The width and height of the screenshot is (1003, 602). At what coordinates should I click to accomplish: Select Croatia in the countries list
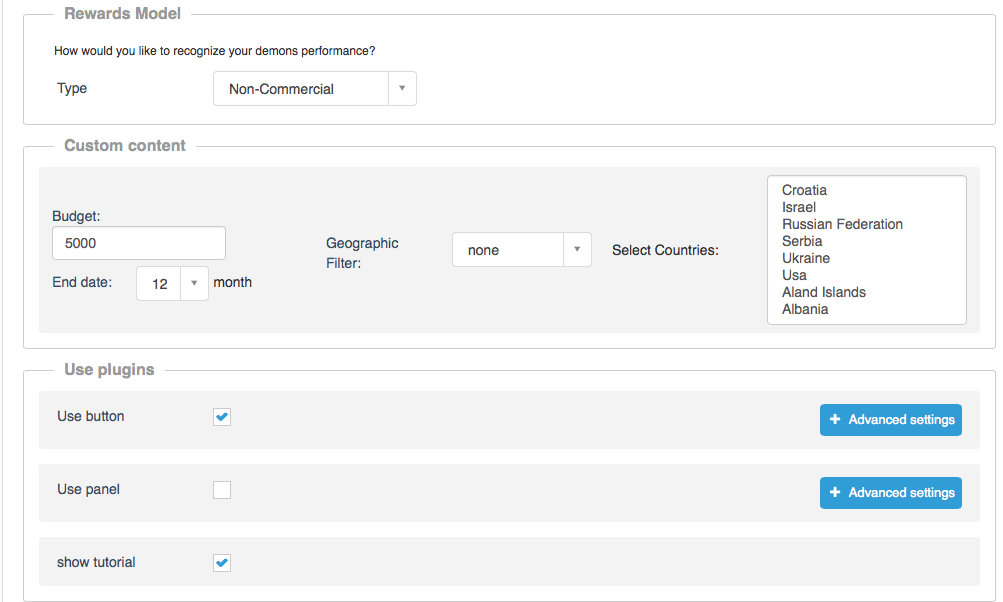pyautogui.click(x=805, y=190)
